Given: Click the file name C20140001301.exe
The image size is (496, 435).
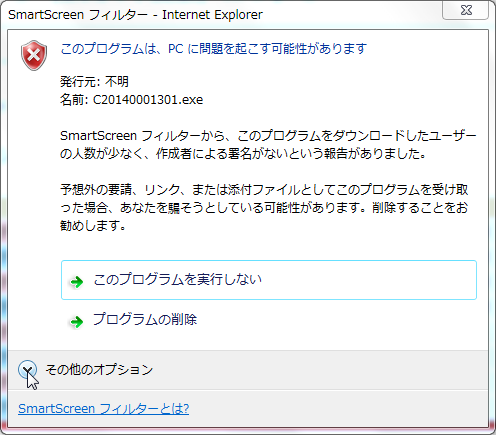Looking at the screenshot, I should pyautogui.click(x=148, y=100).
